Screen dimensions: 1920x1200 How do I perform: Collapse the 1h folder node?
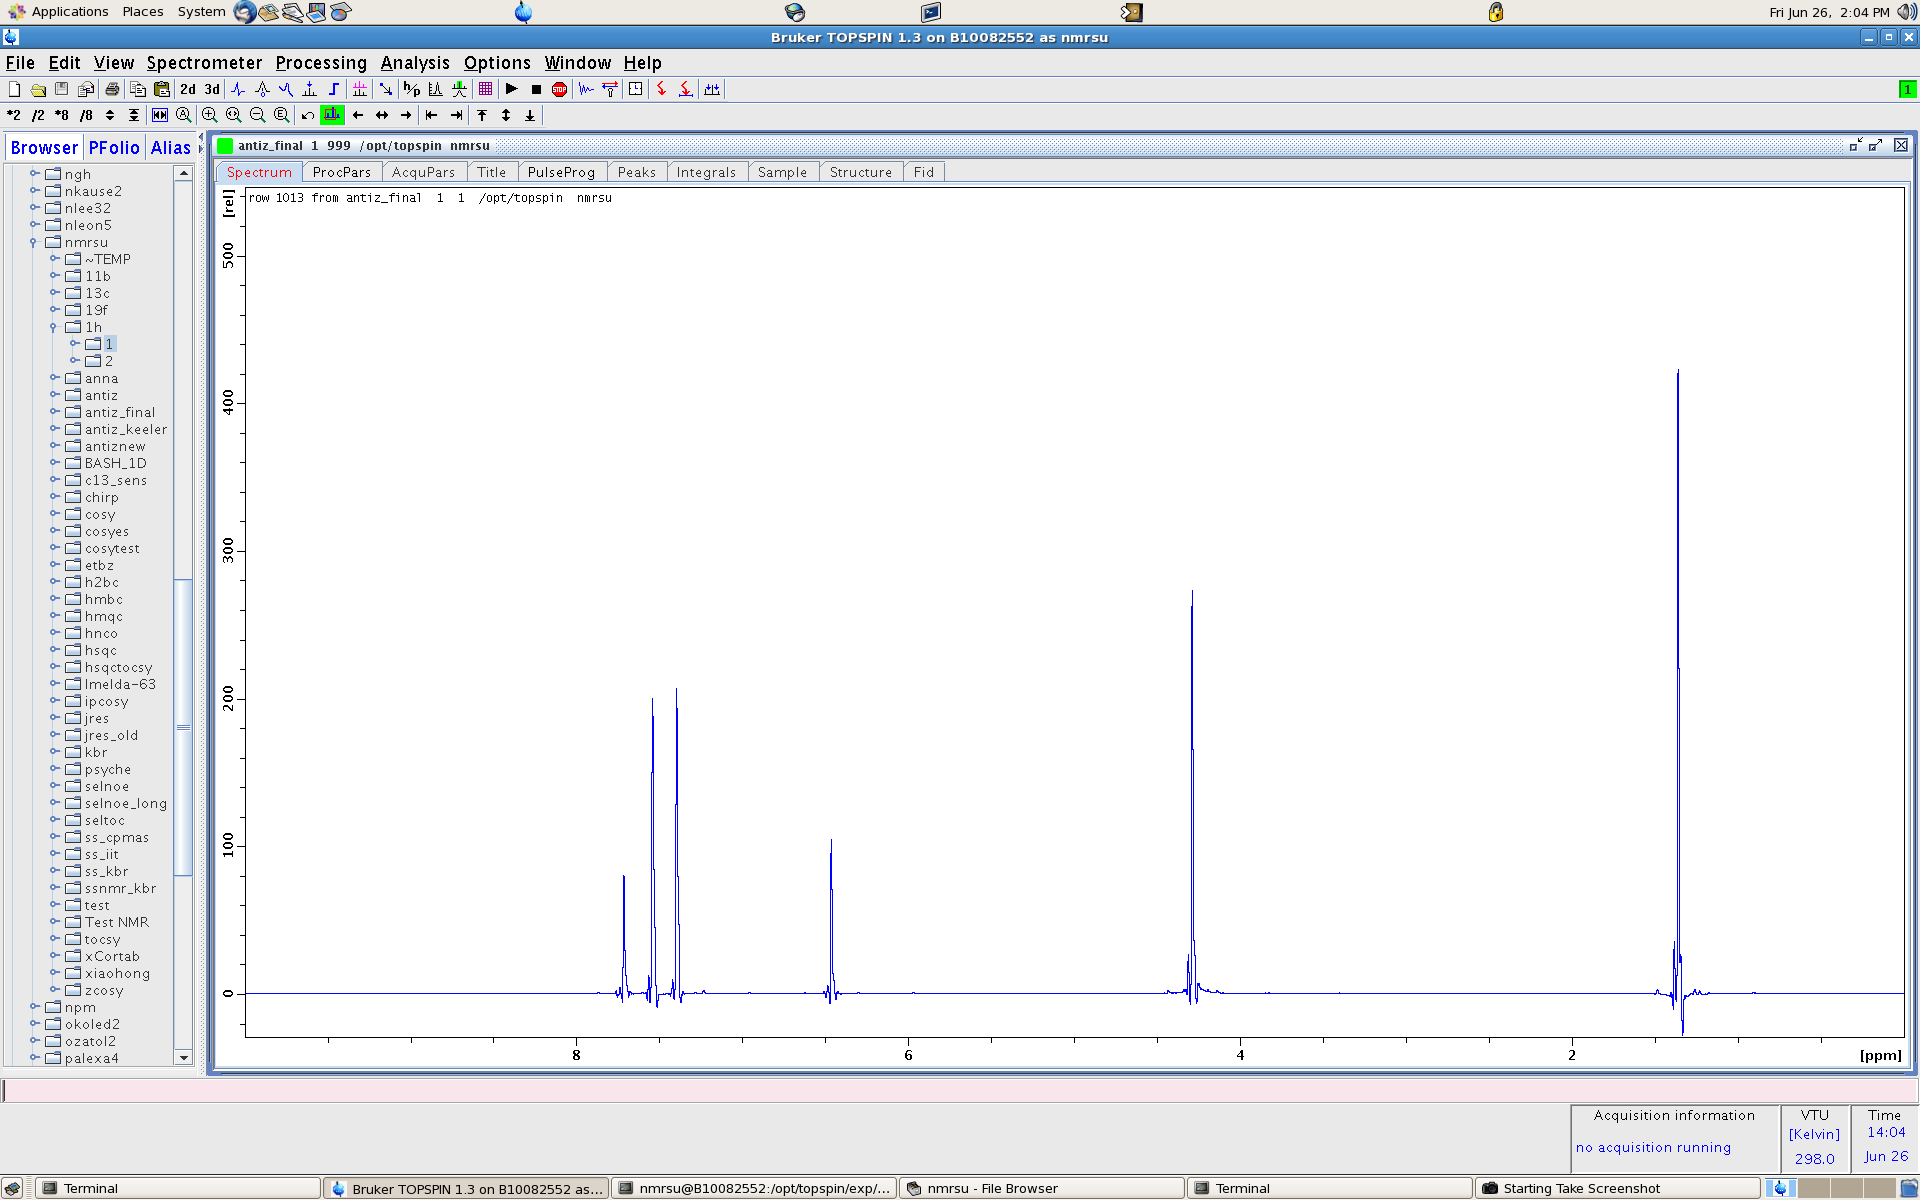click(54, 327)
